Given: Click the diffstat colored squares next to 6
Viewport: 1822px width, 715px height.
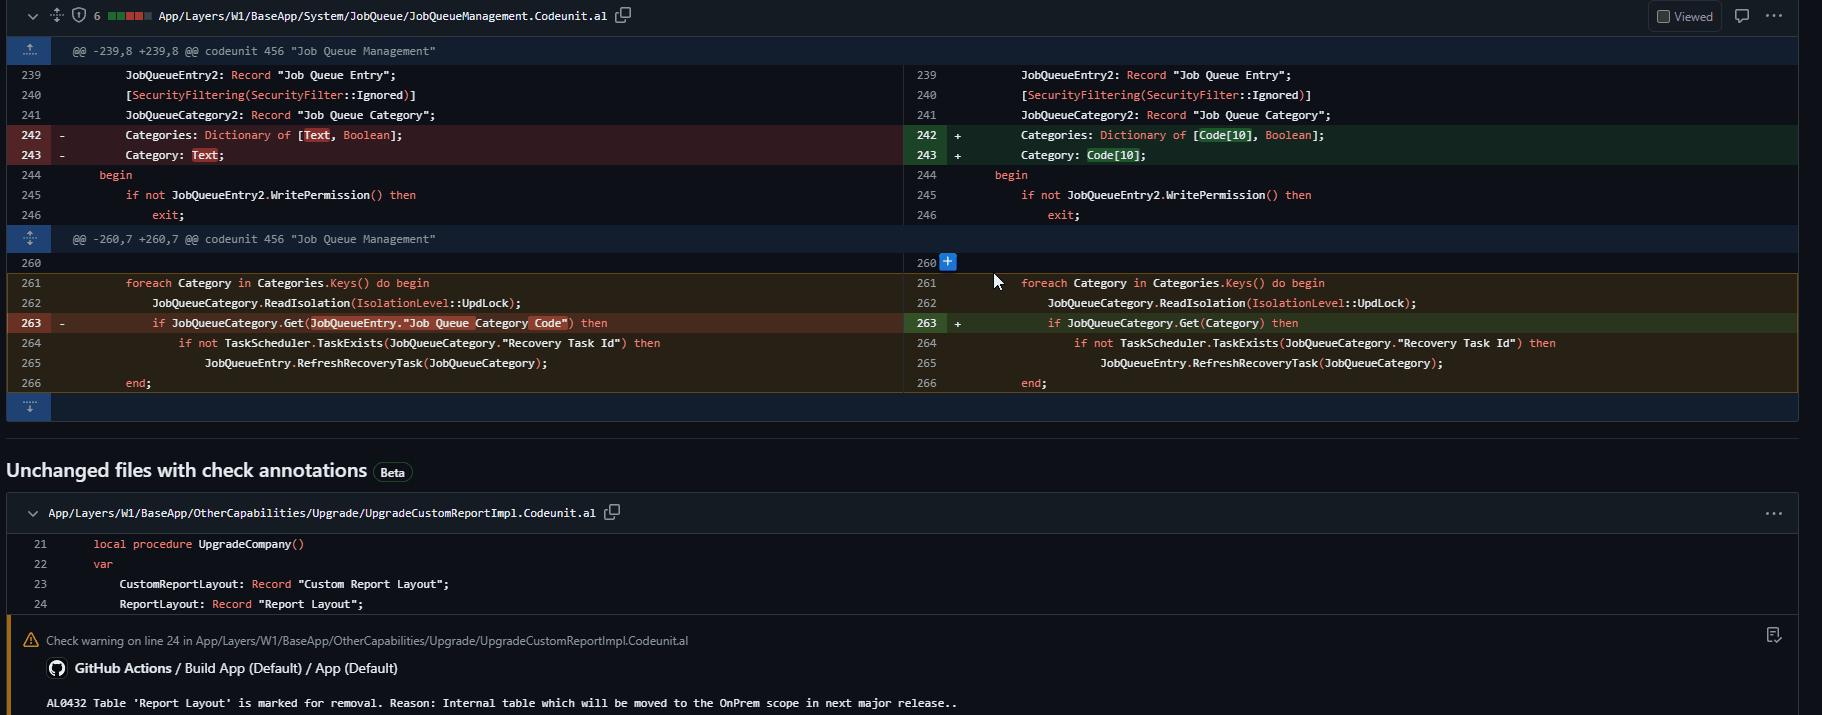Looking at the screenshot, I should (129, 16).
